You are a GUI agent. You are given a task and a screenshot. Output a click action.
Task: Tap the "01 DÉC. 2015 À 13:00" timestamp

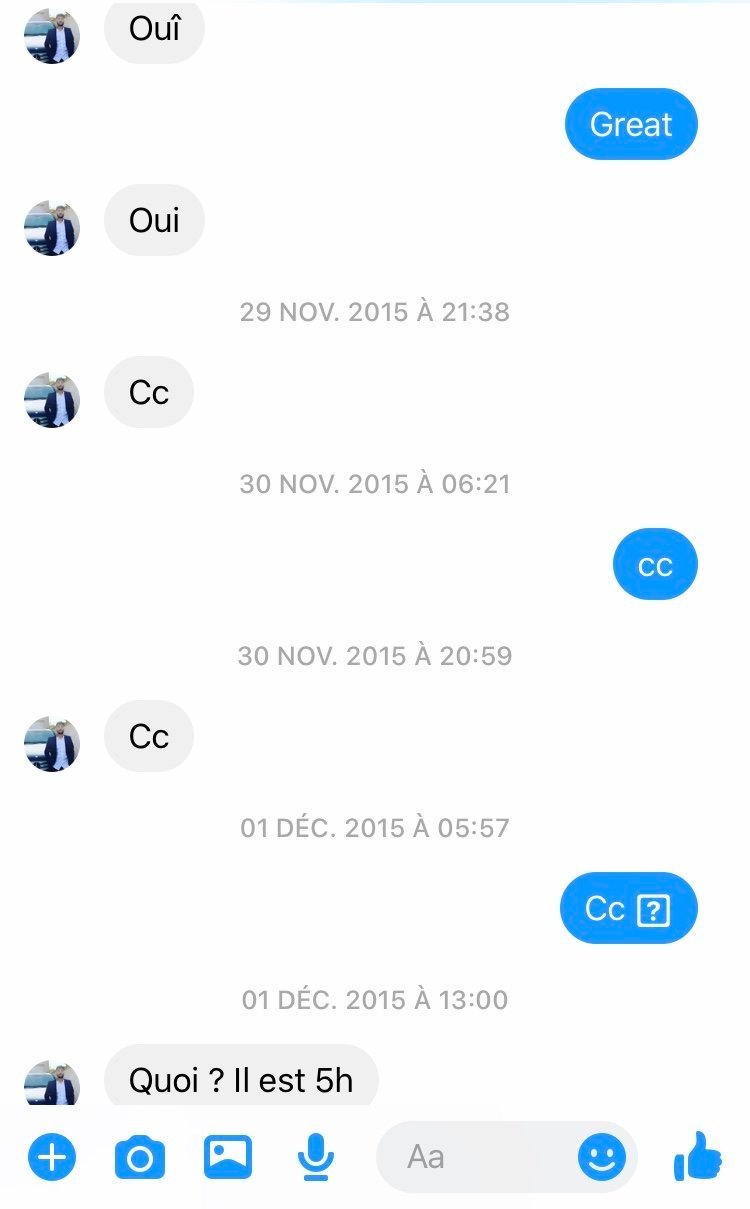(x=375, y=1000)
